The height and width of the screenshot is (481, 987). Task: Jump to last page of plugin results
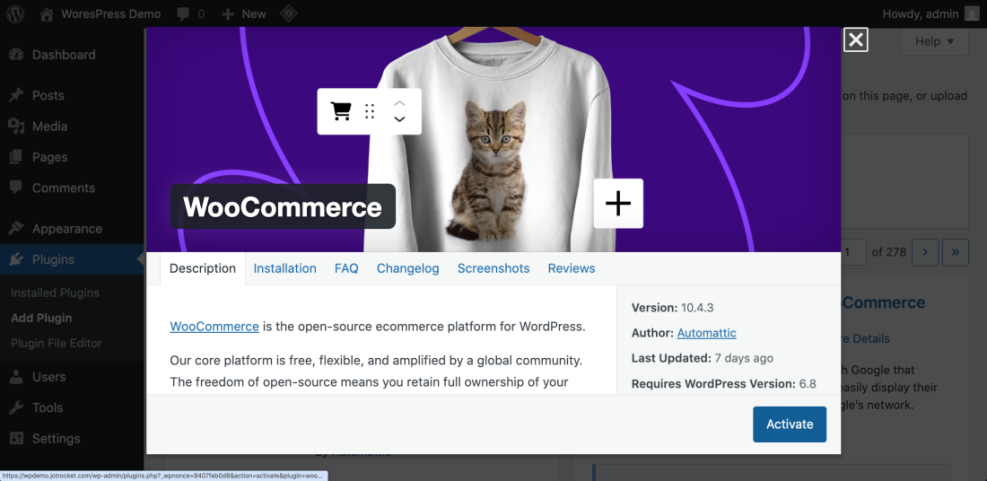pos(956,252)
